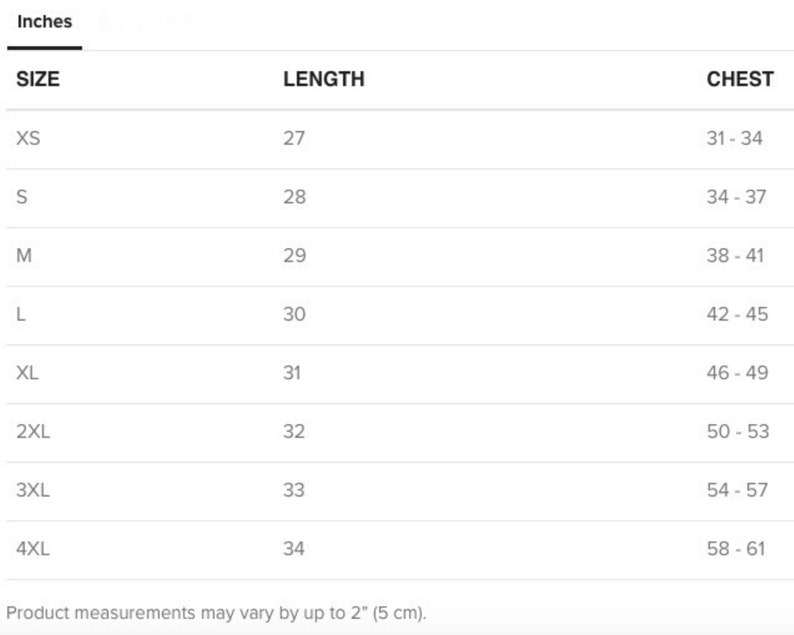This screenshot has width=794, height=635.
Task: Click the LENGTH column header
Action: click(x=324, y=79)
